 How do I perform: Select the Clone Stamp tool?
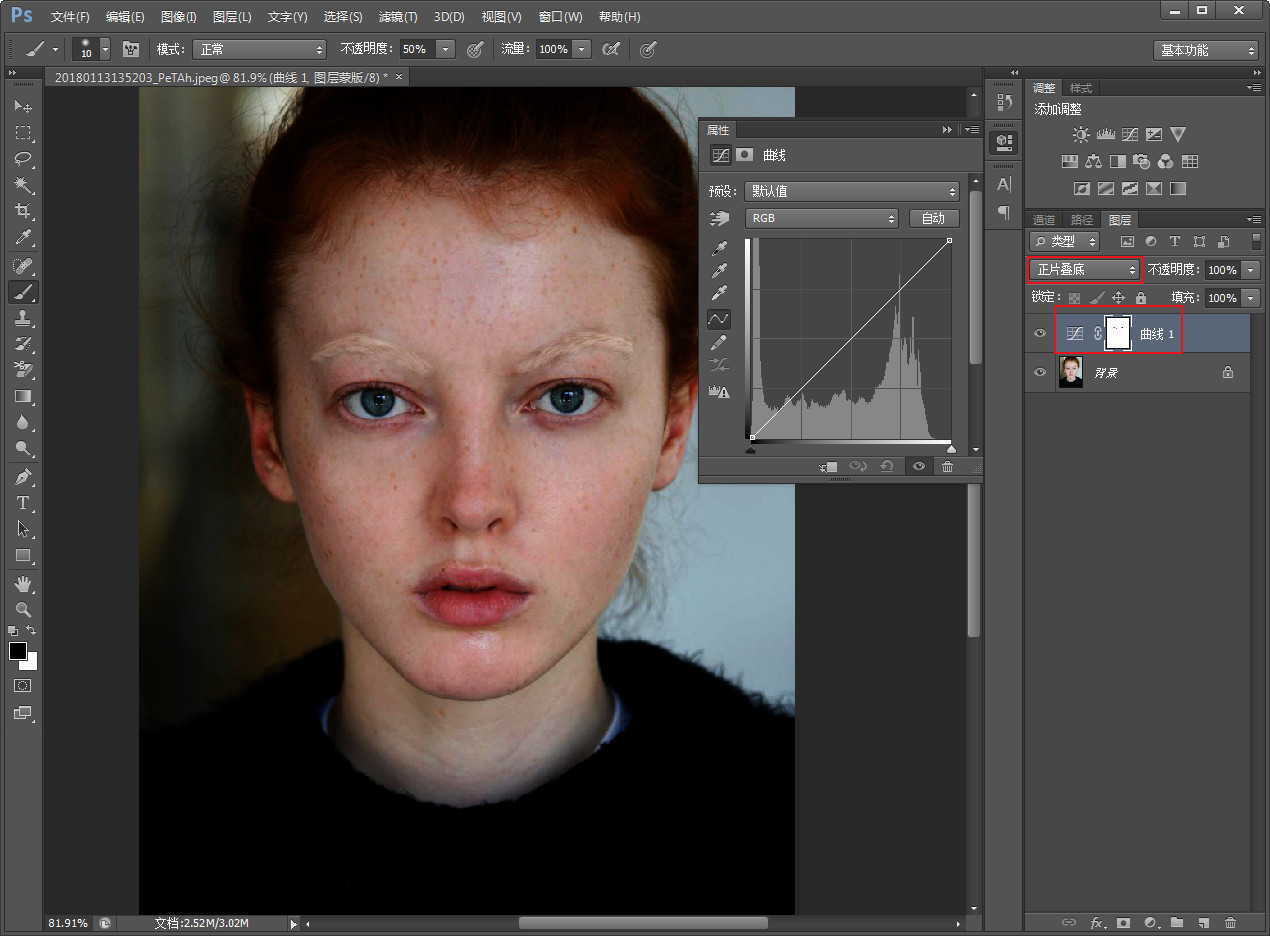click(x=23, y=318)
